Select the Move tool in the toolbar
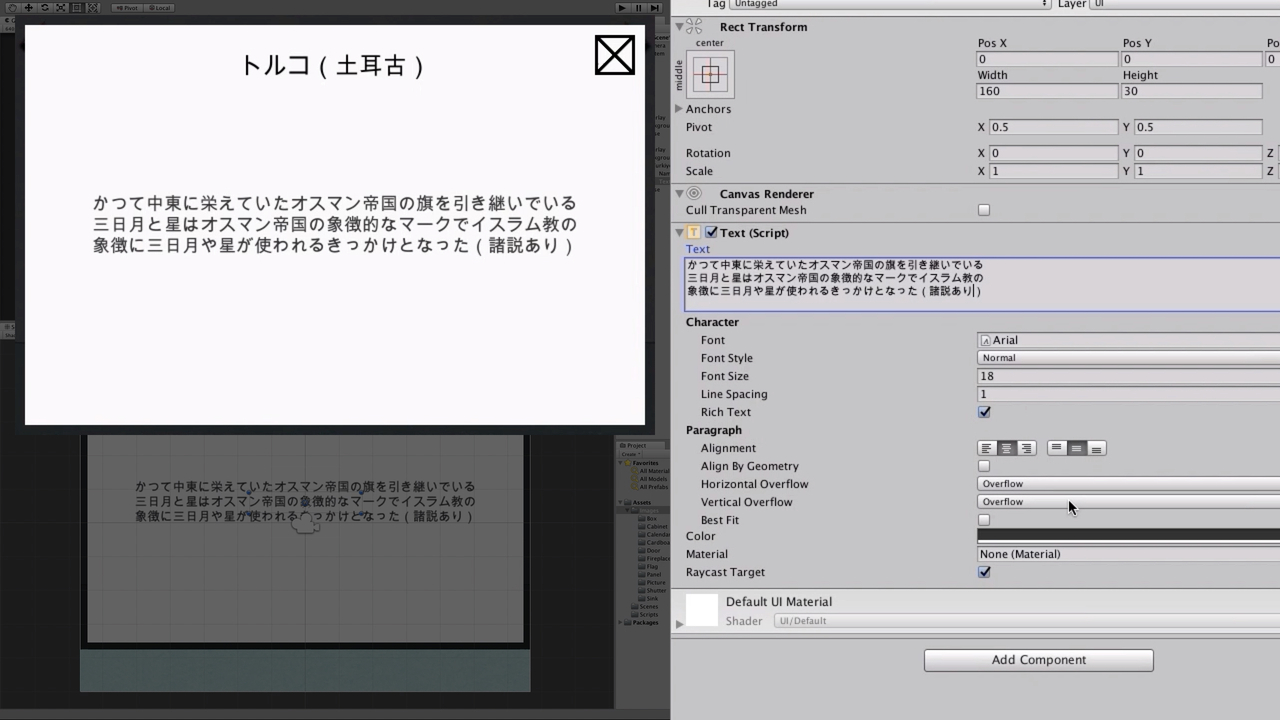 tap(28, 7)
